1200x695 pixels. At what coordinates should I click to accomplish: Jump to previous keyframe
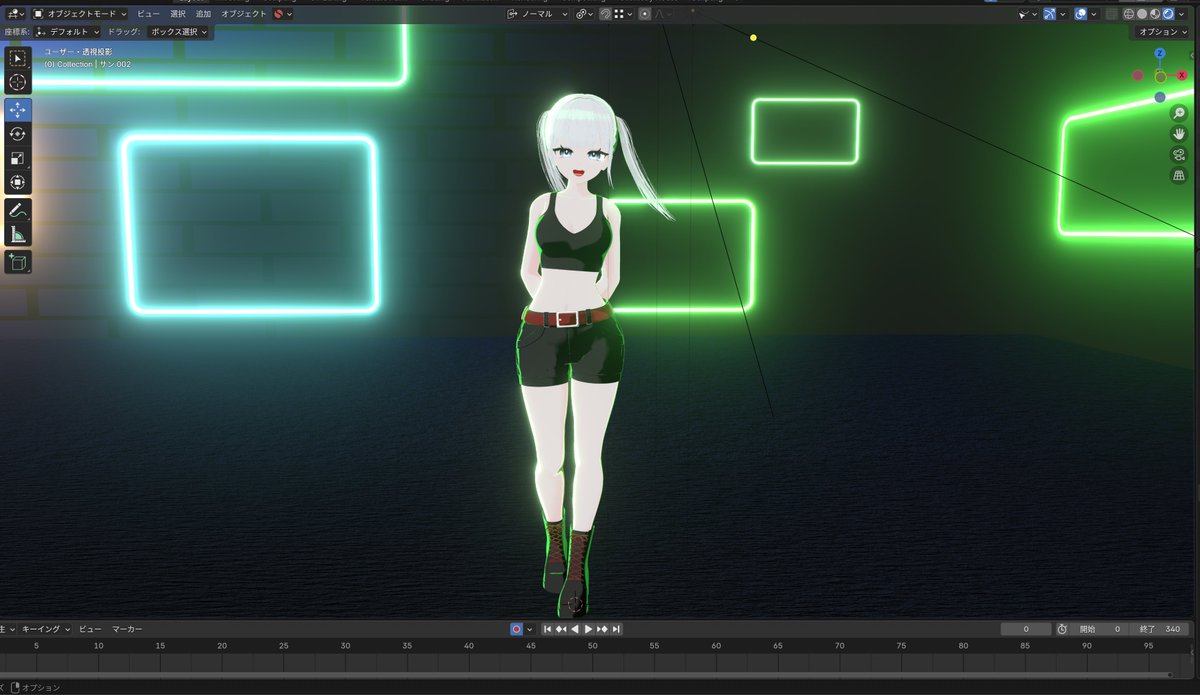[x=561, y=629]
